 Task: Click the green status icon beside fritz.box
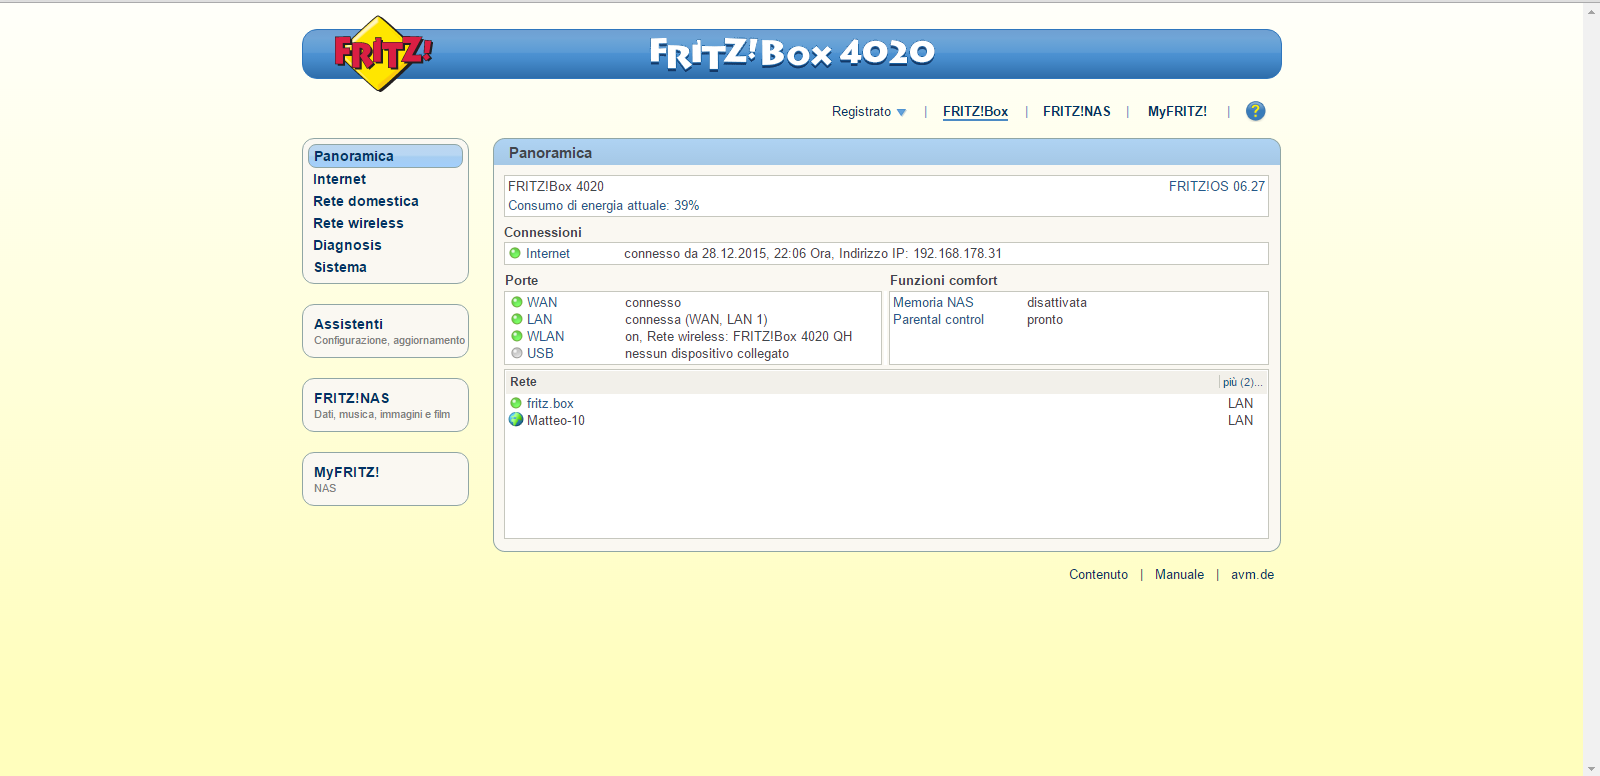point(516,403)
